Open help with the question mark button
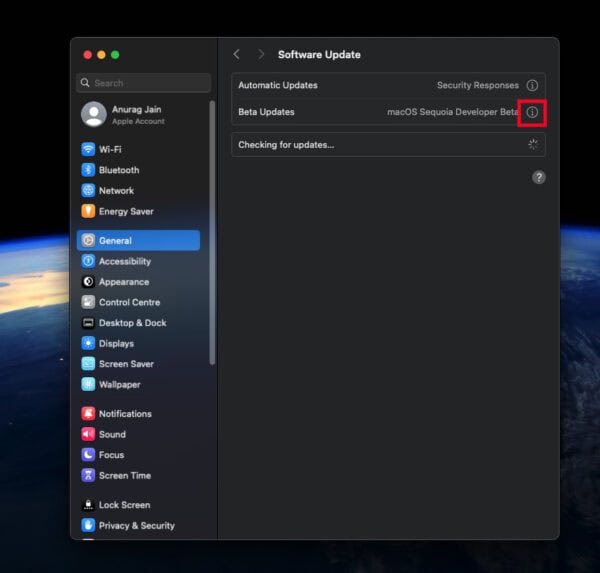 click(x=539, y=177)
